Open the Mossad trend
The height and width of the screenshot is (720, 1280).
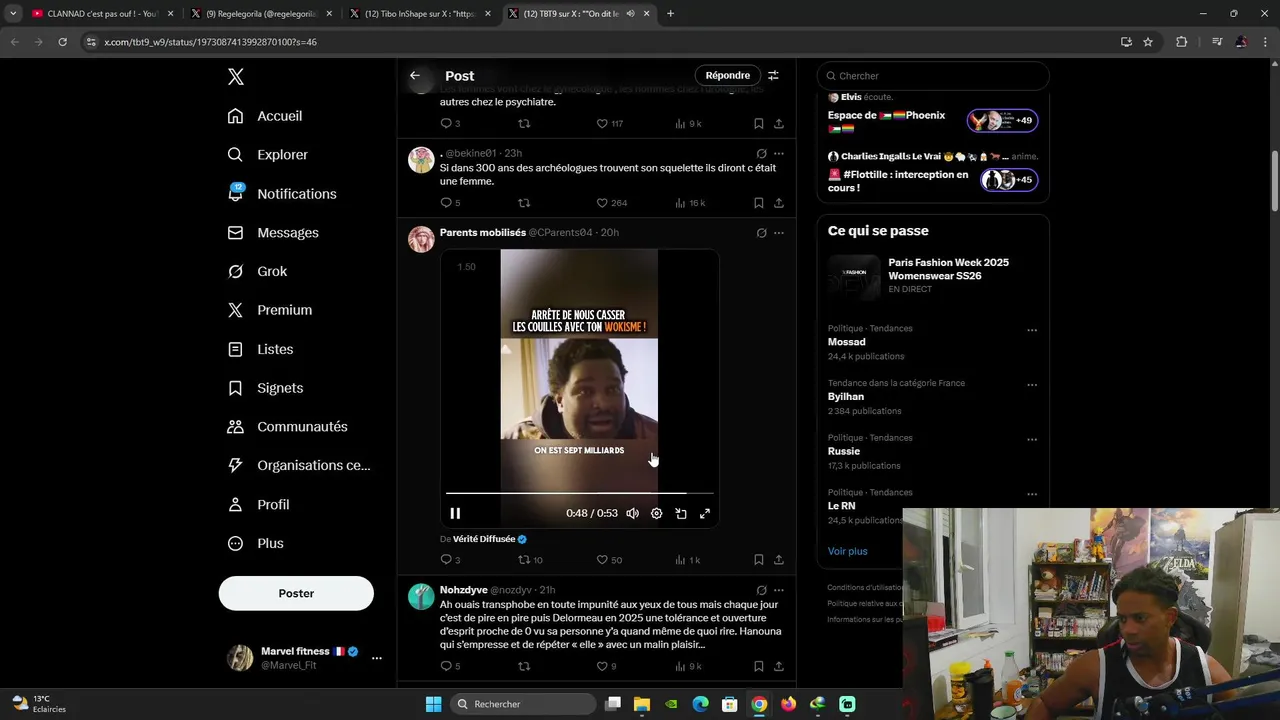(x=847, y=342)
